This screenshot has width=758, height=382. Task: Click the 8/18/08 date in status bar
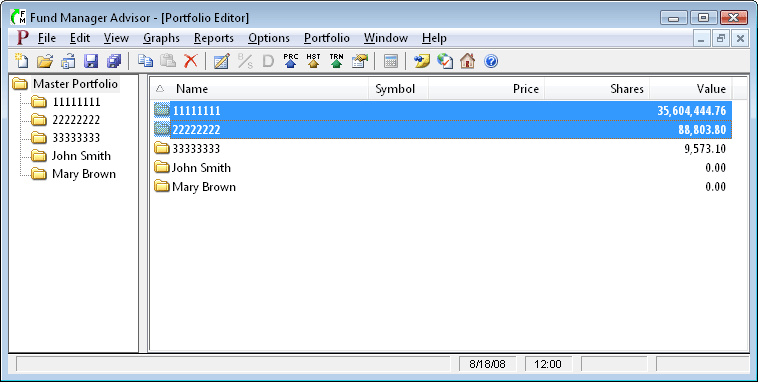click(x=487, y=364)
